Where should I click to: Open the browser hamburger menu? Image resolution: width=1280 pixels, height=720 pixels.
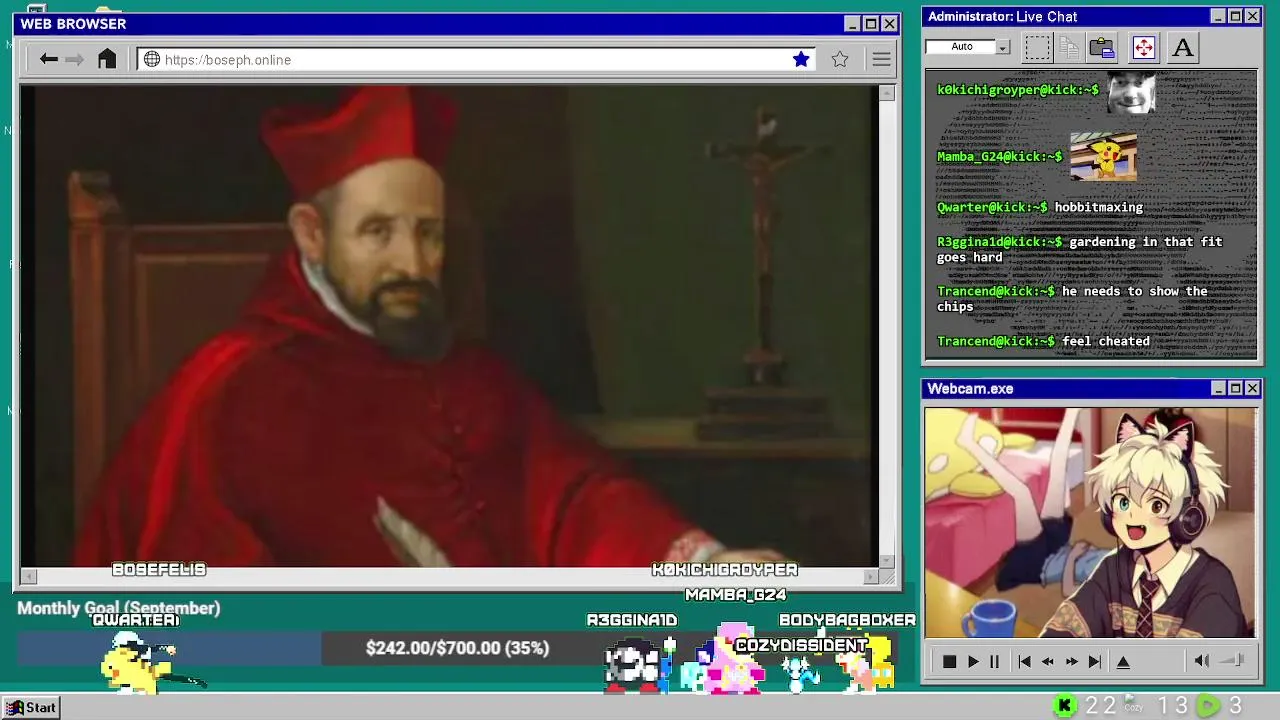[x=881, y=59]
